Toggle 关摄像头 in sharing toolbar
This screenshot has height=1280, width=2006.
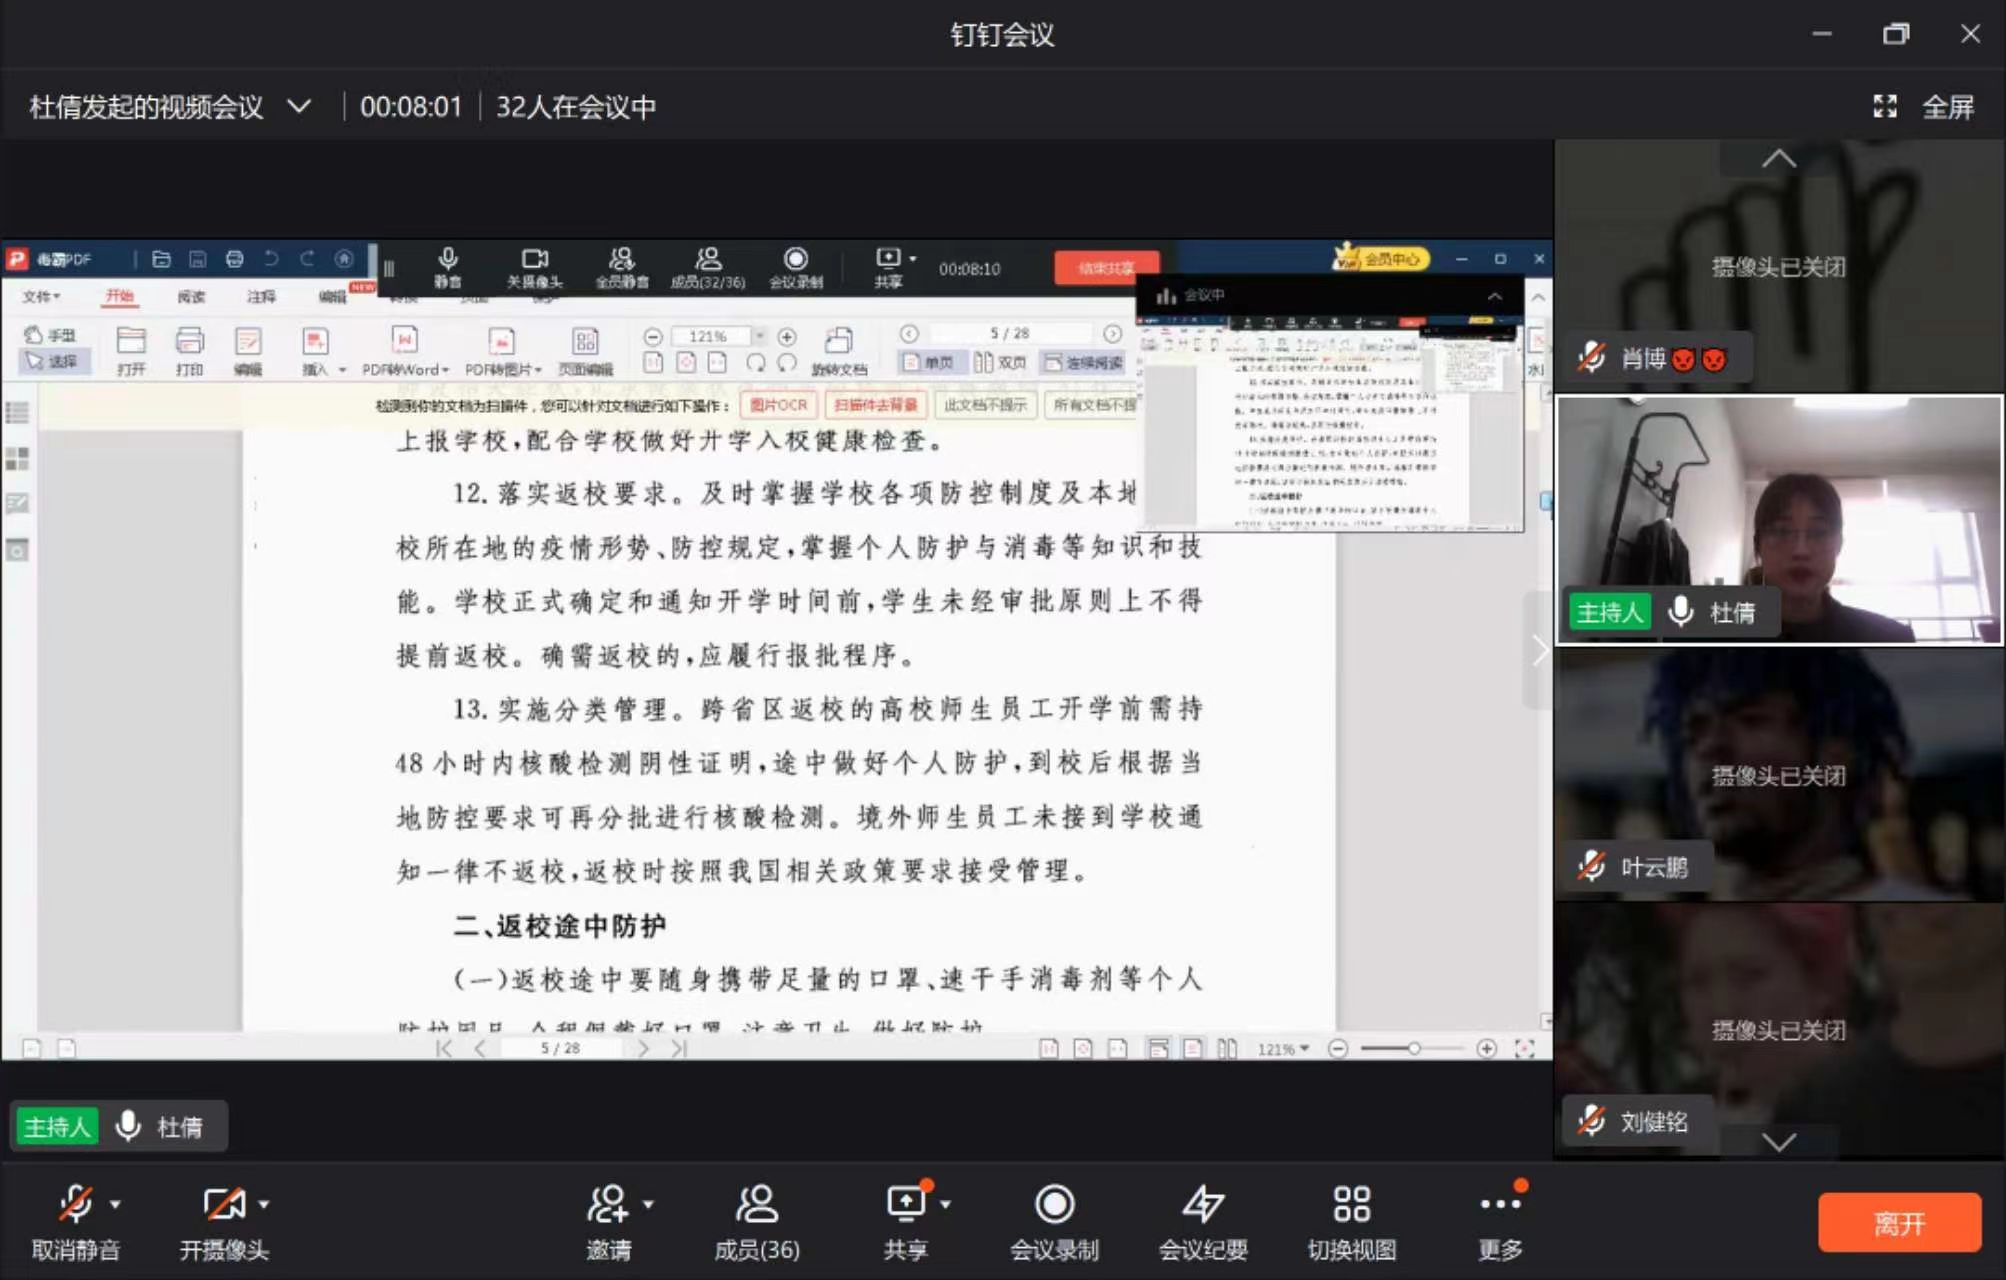534,268
